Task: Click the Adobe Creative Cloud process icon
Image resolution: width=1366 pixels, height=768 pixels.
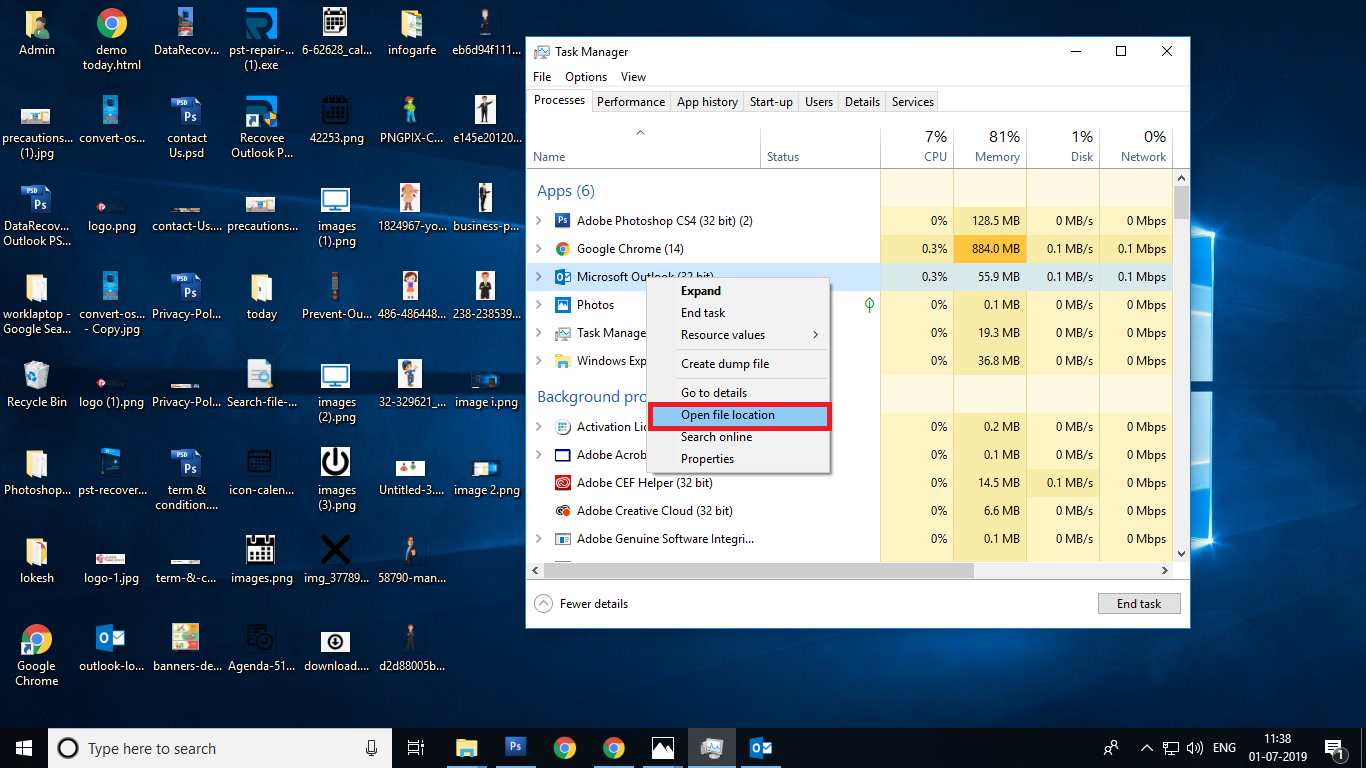Action: point(562,511)
